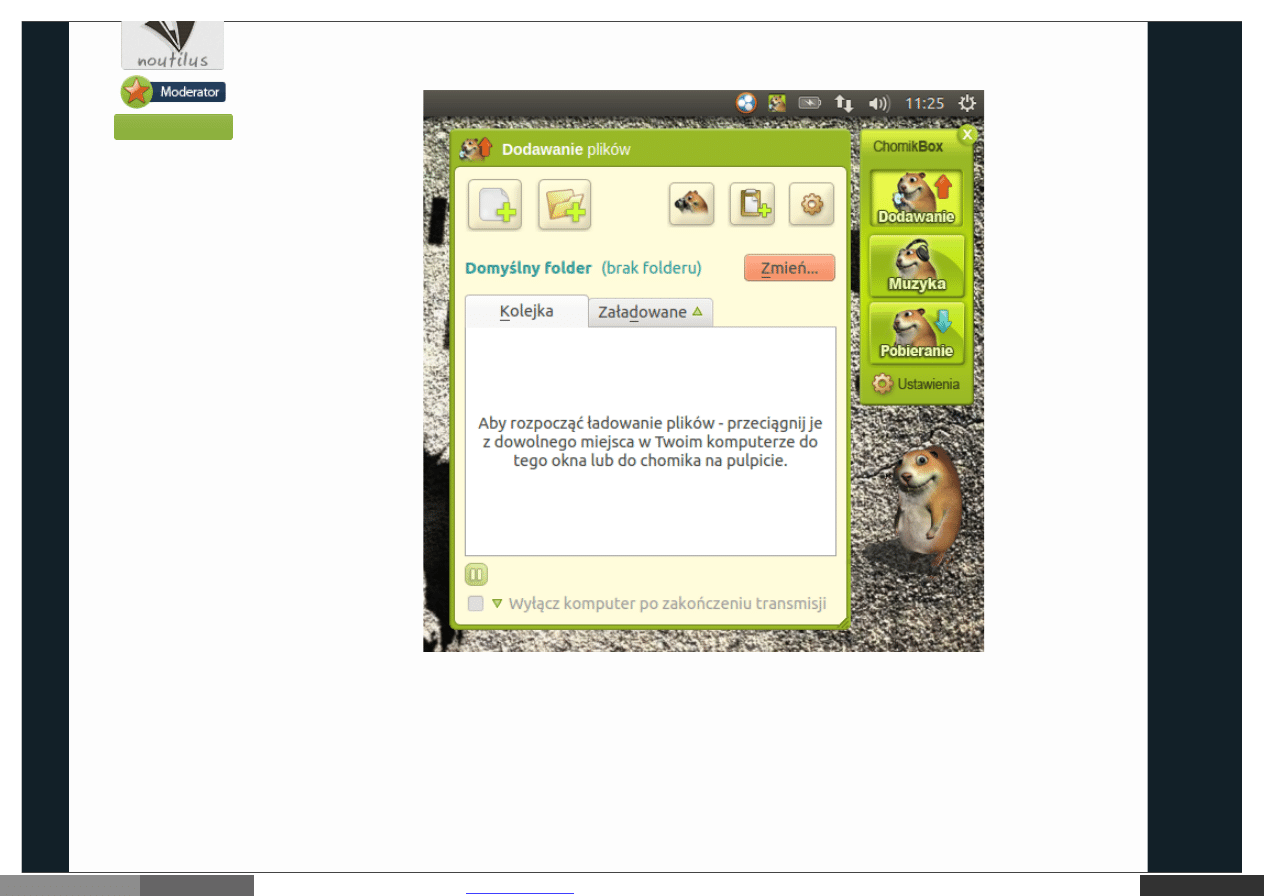
Task: Click the volume speaker icon
Action: tap(878, 103)
